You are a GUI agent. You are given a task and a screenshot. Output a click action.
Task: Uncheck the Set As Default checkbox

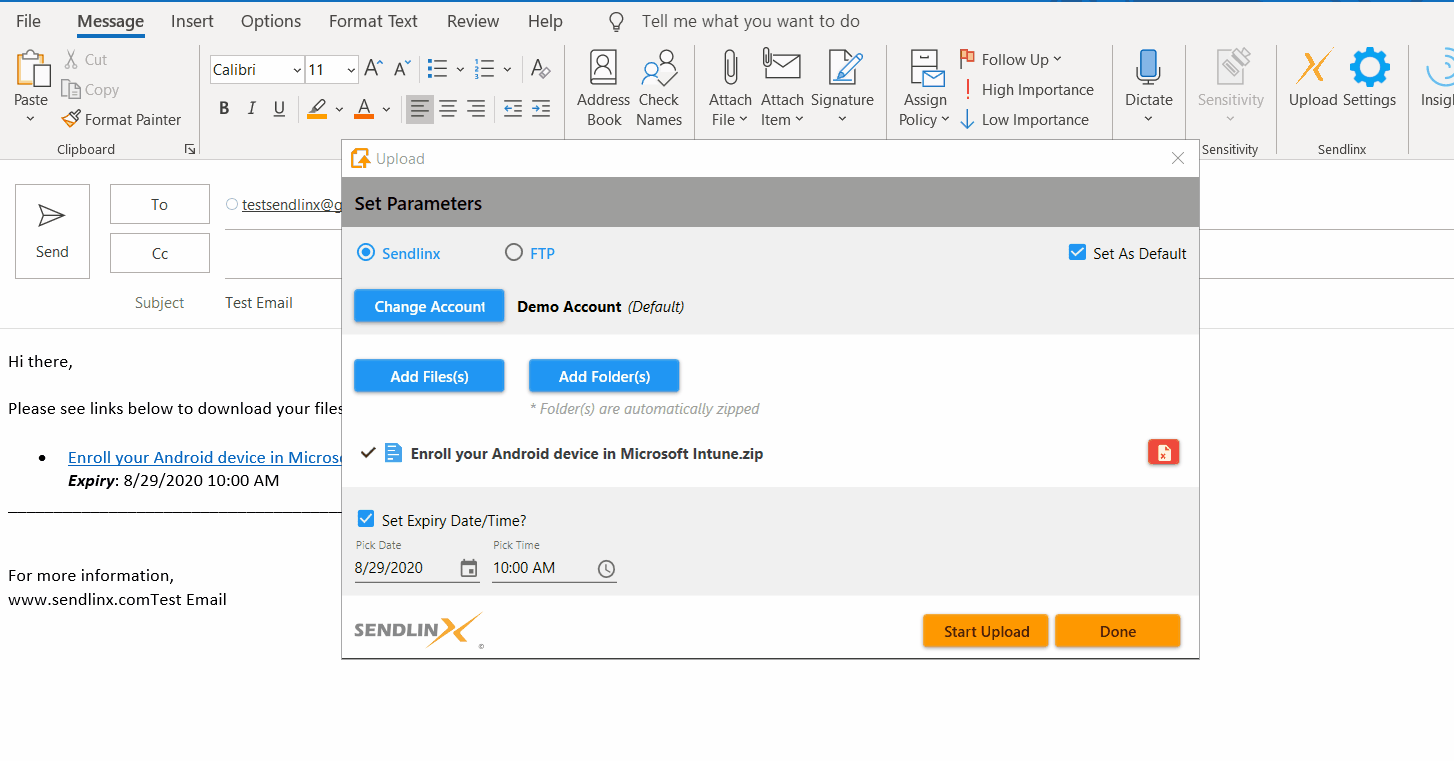(1077, 253)
